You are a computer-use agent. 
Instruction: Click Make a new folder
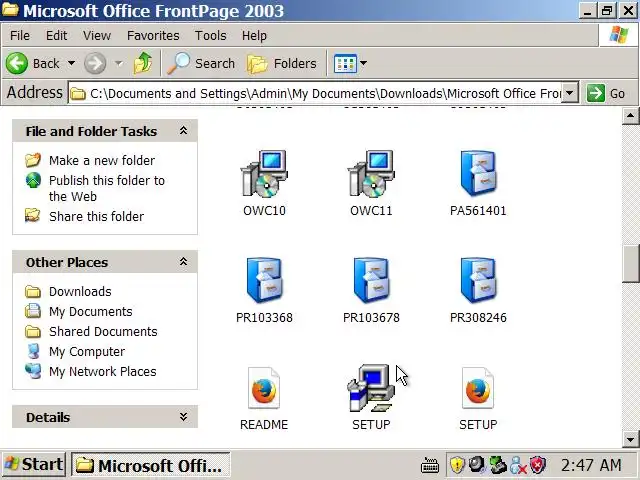tap(102, 160)
